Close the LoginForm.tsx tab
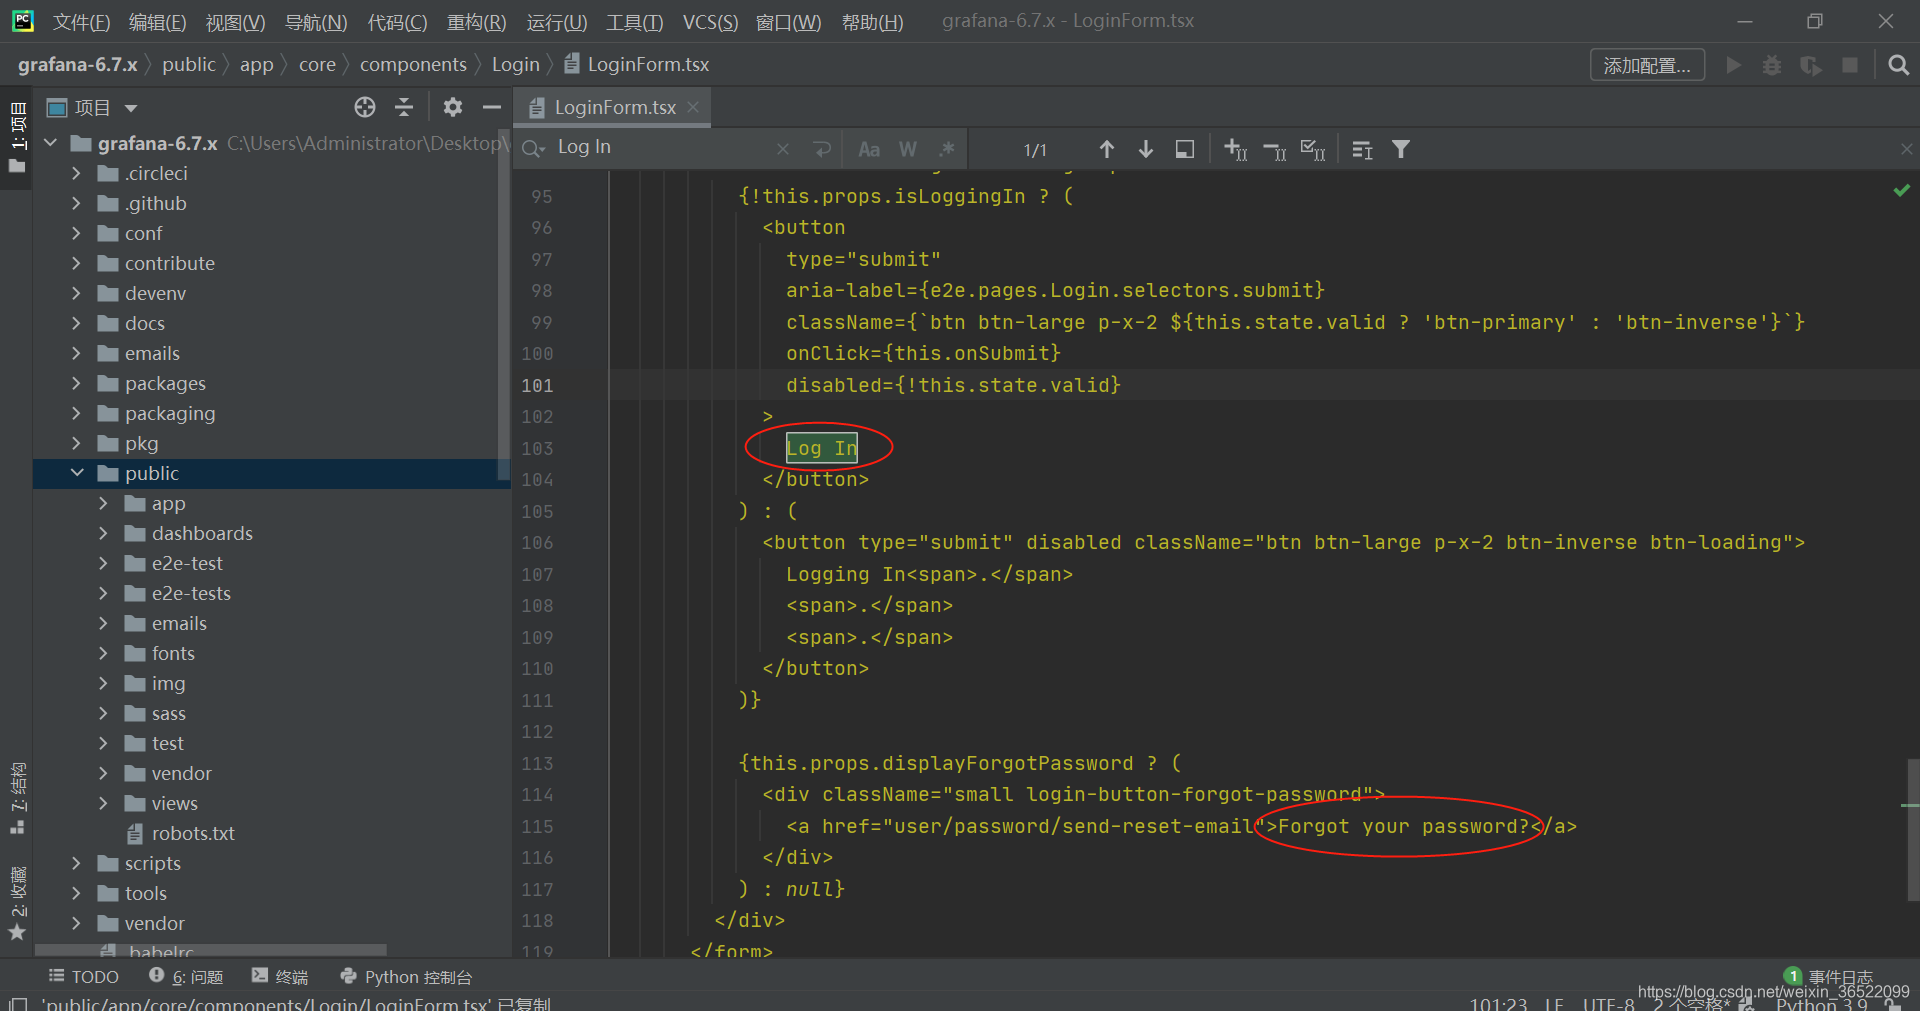The width and height of the screenshot is (1920, 1011). [x=693, y=107]
